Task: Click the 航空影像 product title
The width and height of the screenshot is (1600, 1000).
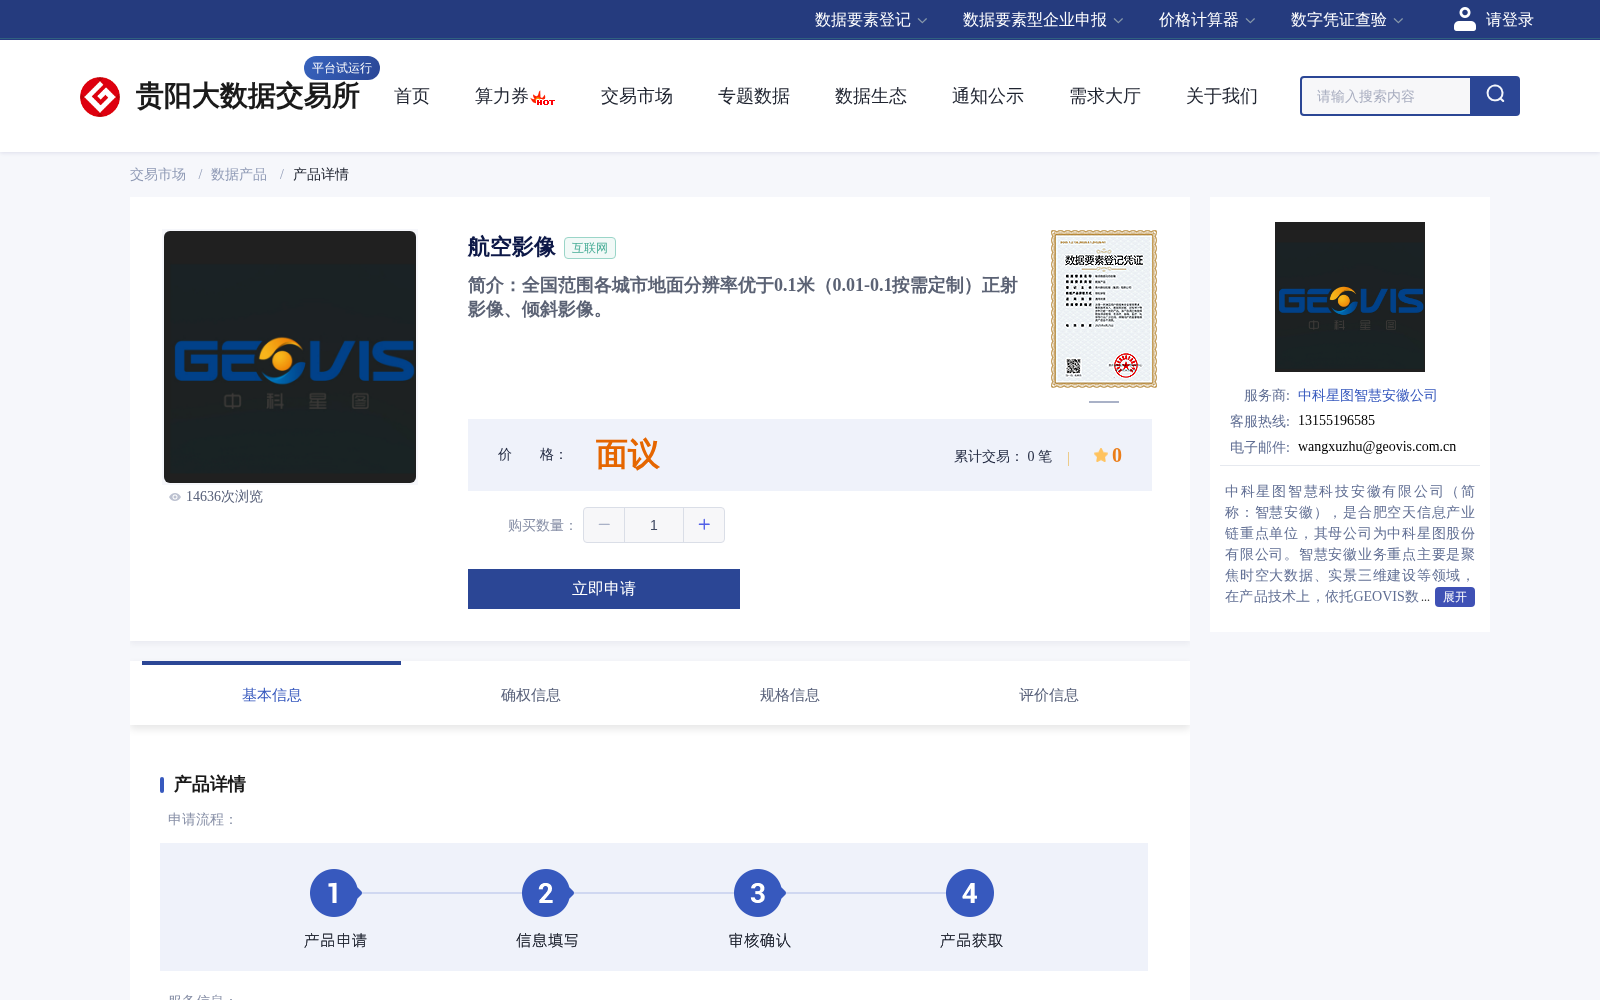Action: [512, 247]
